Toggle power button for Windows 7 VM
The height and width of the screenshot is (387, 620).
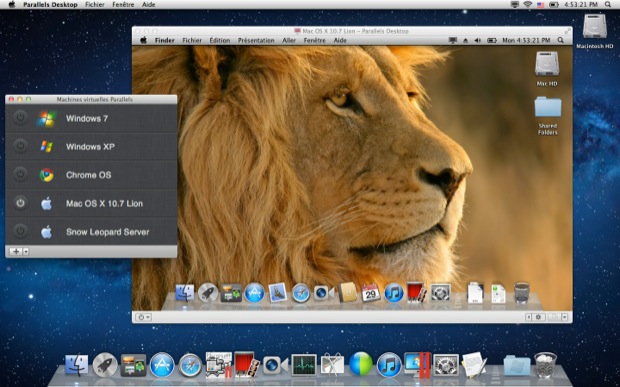[x=20, y=118]
